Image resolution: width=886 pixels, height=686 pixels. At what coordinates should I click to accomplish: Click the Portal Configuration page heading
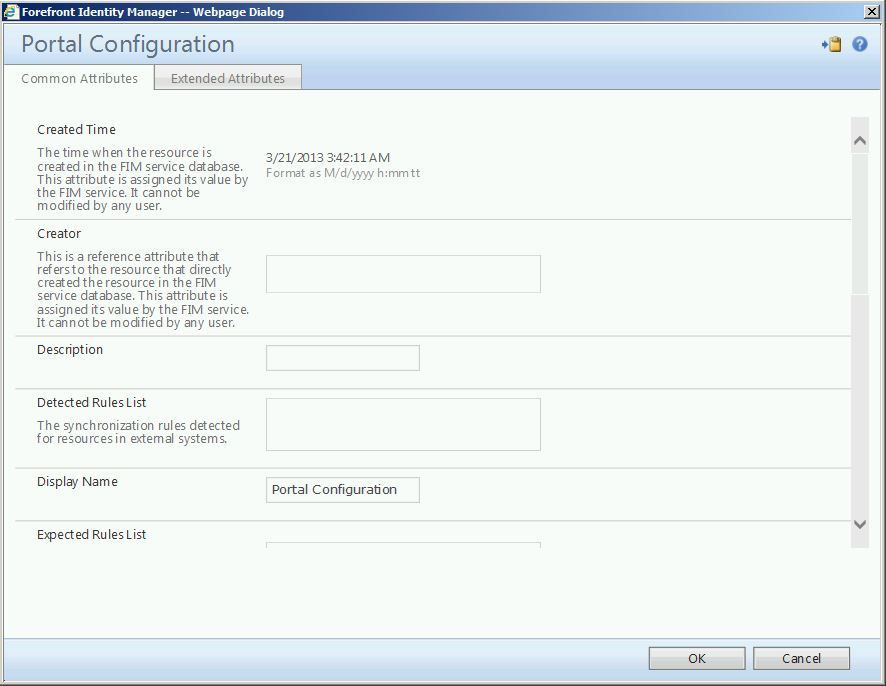[x=128, y=44]
